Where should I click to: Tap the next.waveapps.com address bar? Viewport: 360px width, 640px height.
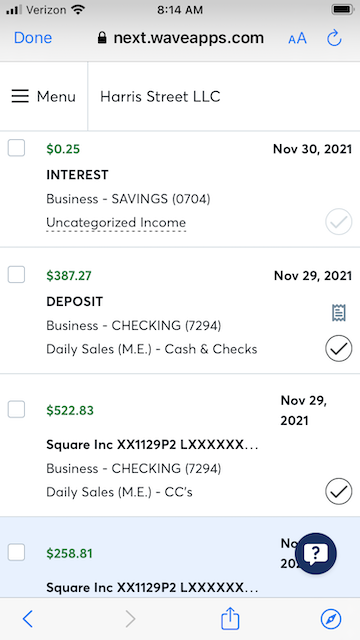click(180, 38)
